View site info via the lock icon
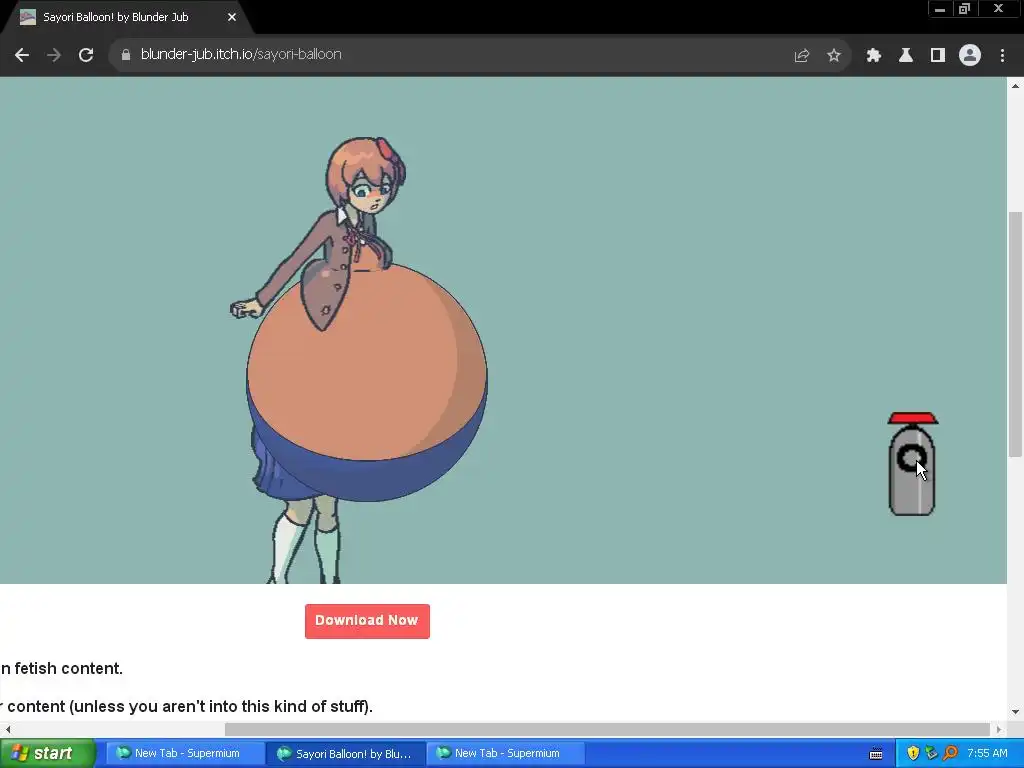 point(126,55)
